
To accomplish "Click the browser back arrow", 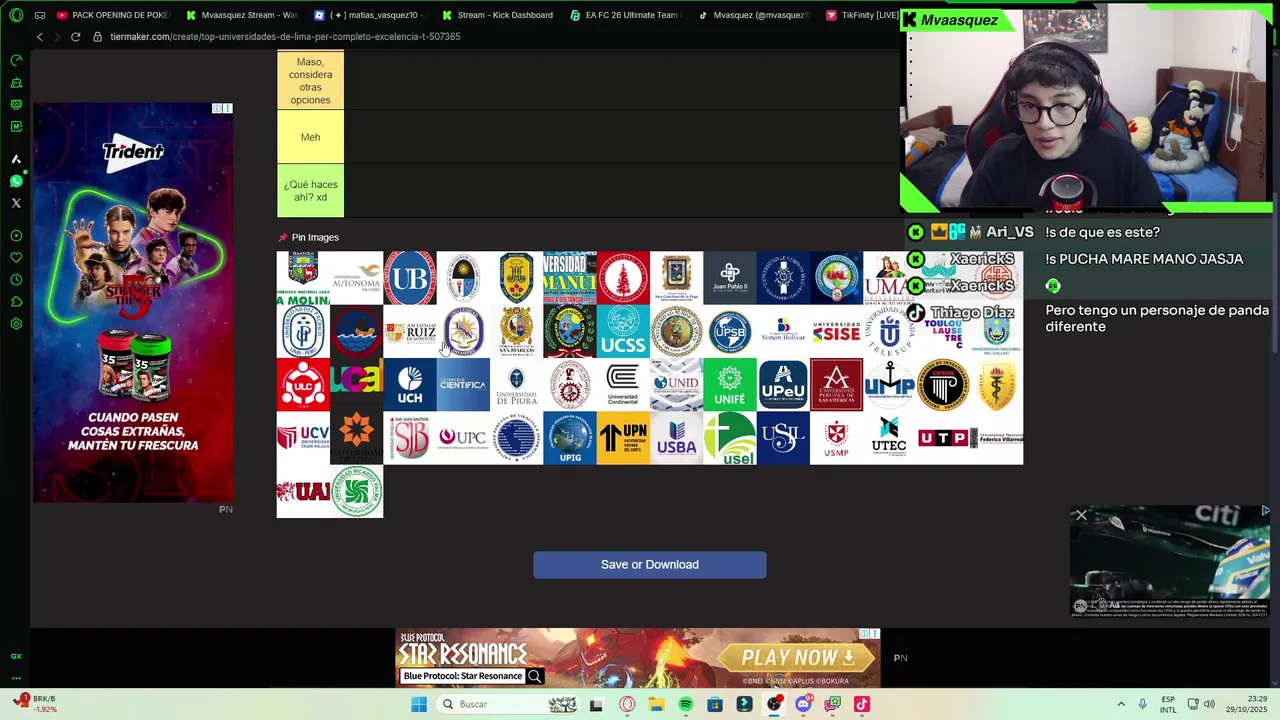I will pos(40,37).
